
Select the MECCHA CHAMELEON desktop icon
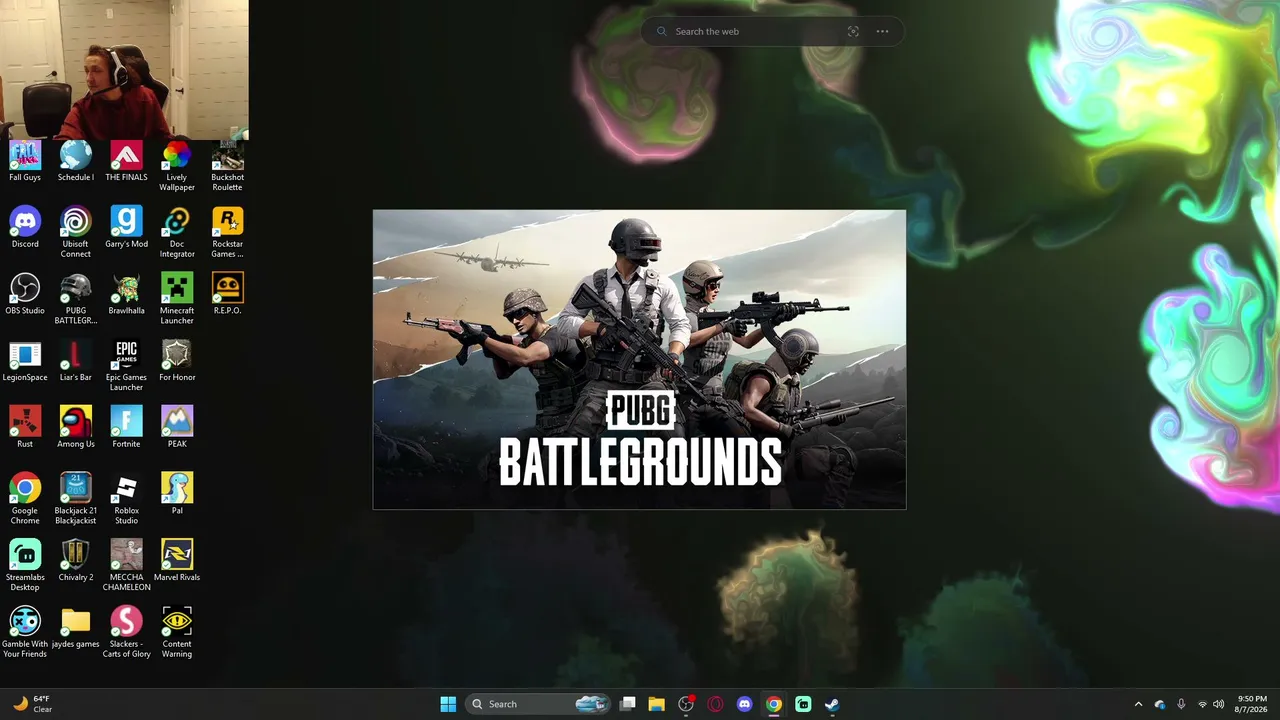(x=126, y=567)
